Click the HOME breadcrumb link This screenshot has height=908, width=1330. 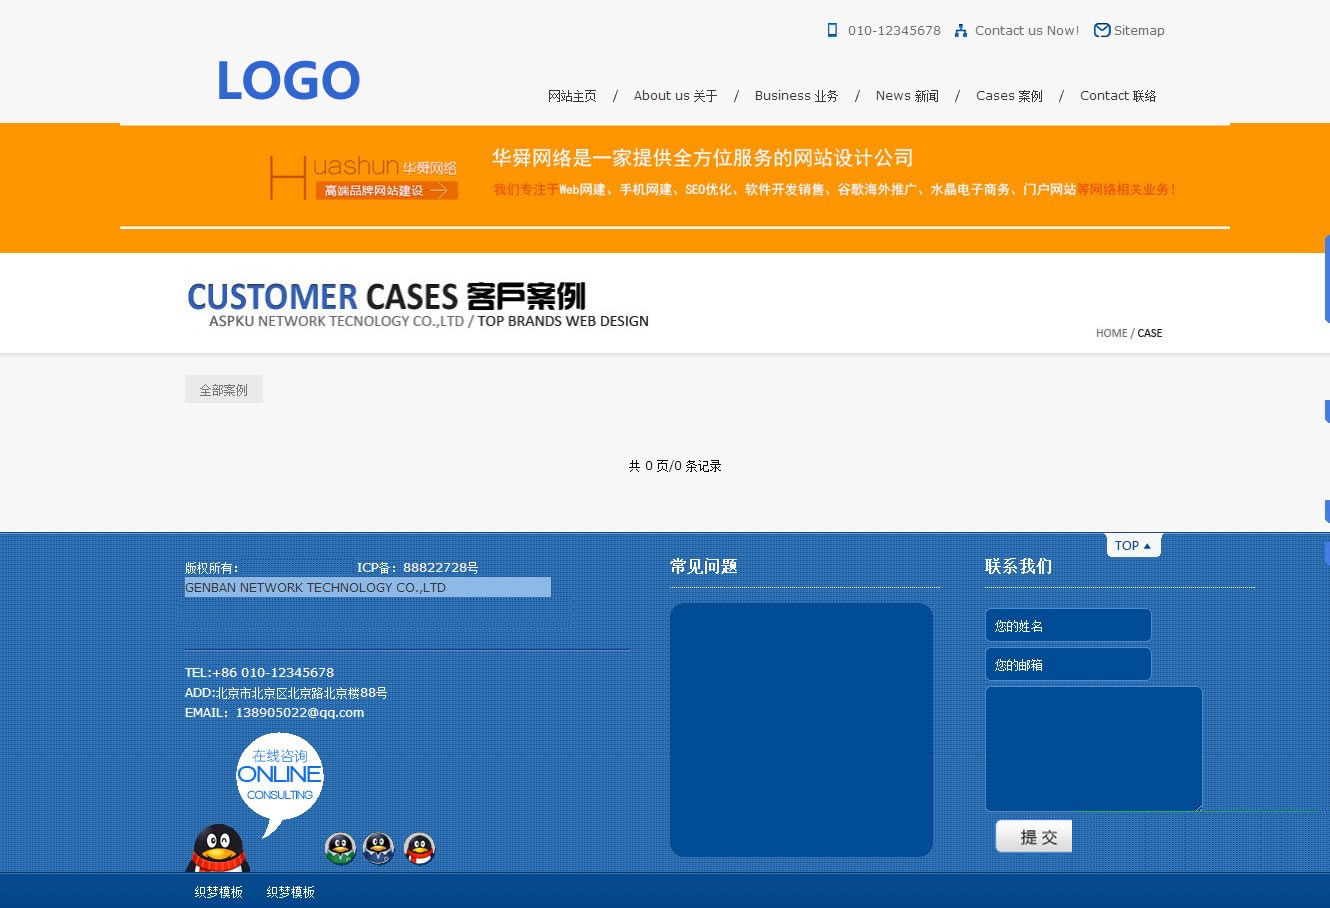[x=1111, y=333]
